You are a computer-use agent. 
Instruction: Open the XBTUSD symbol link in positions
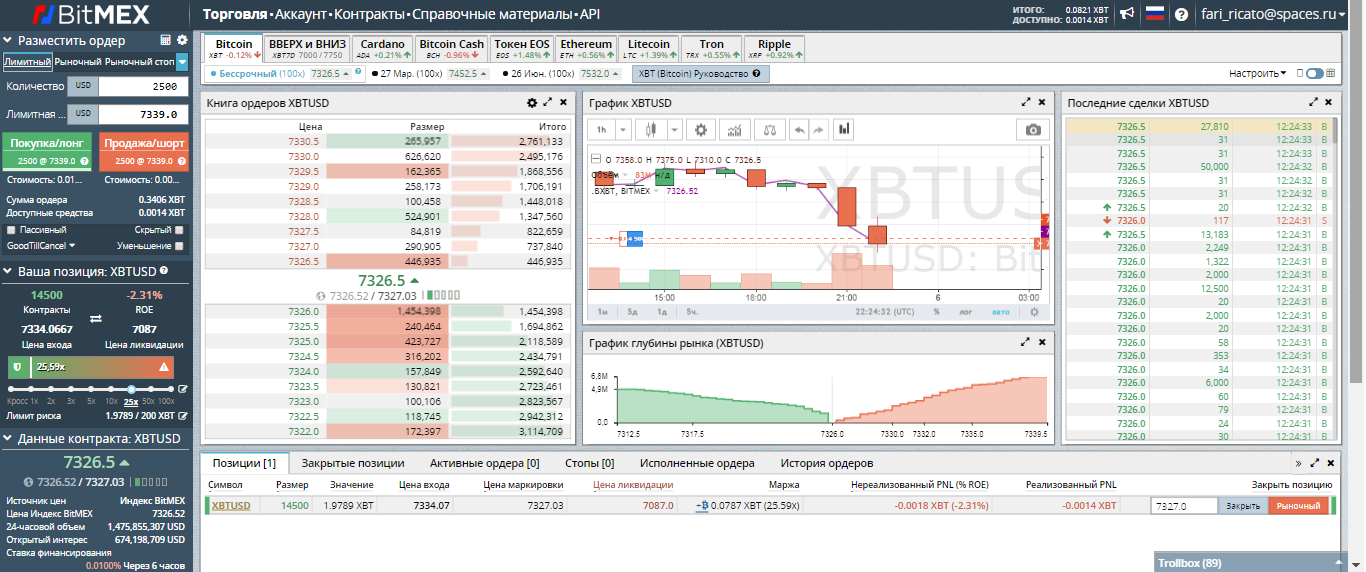click(231, 506)
